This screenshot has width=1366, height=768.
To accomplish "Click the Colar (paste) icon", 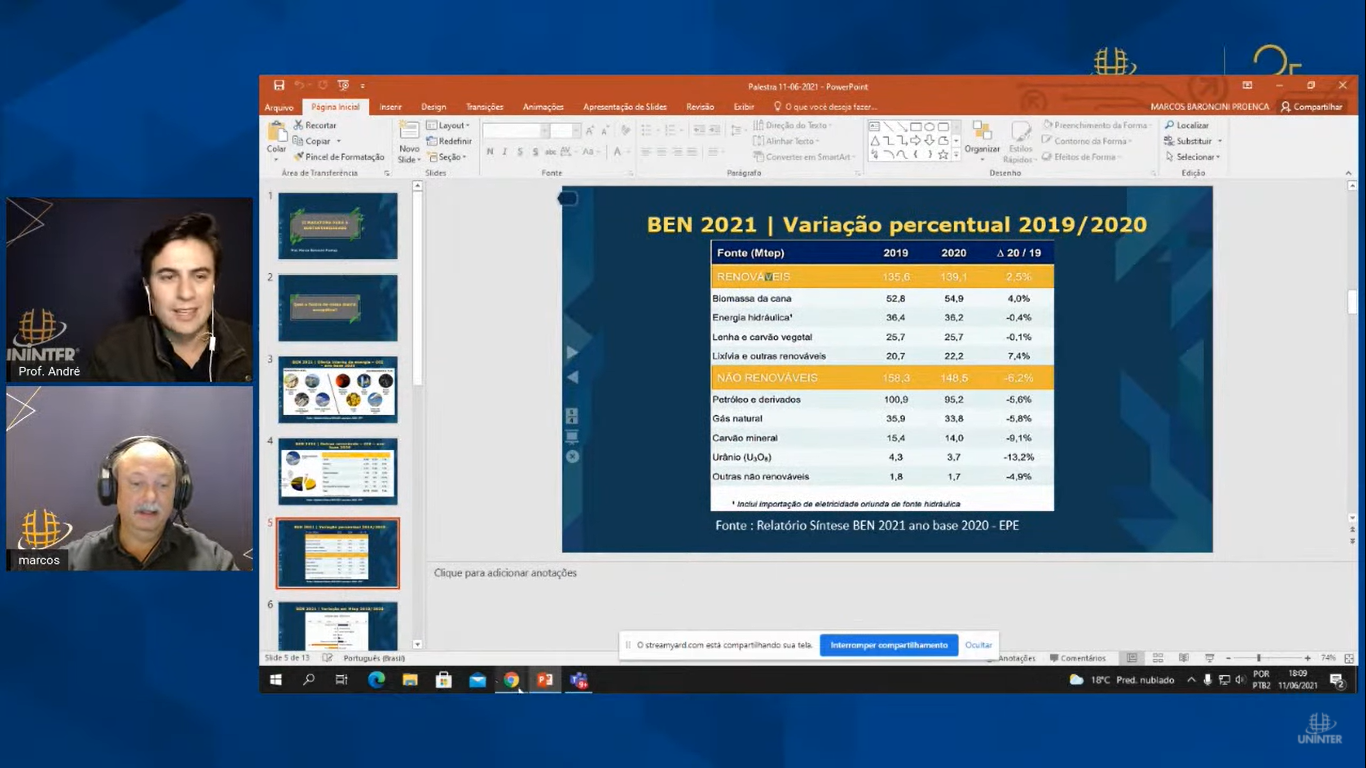I will (276, 136).
